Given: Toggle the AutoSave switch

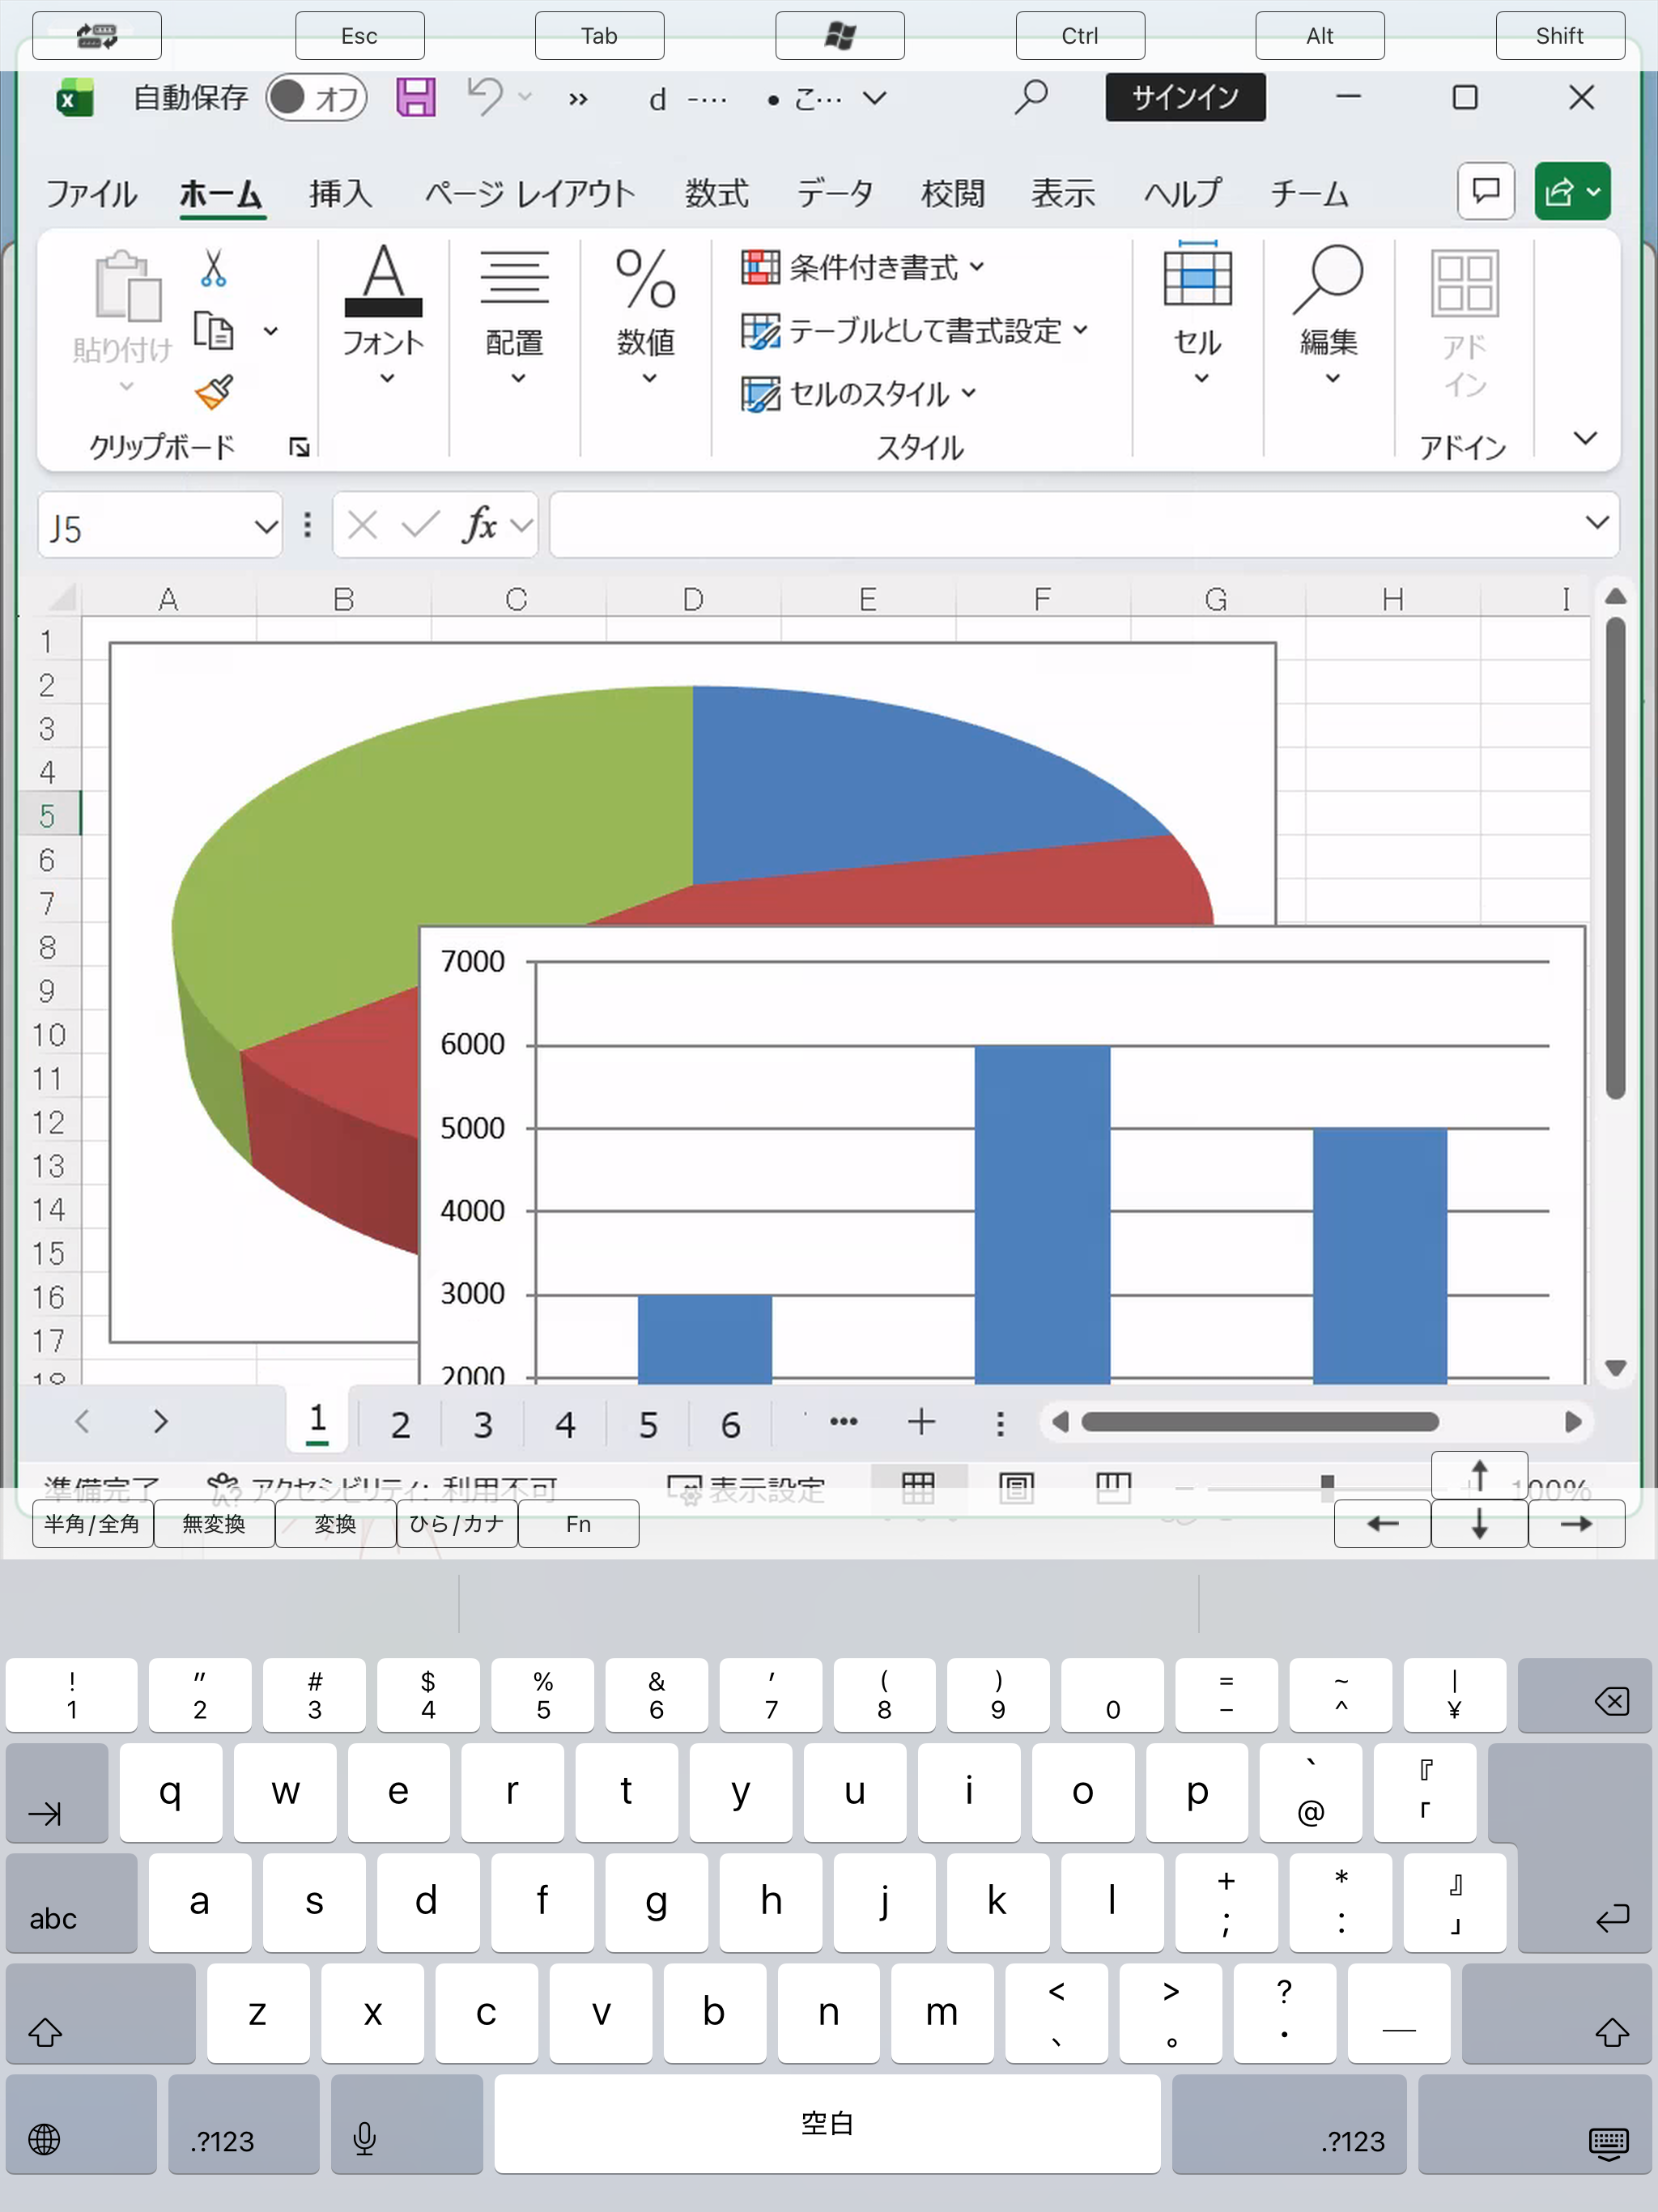Looking at the screenshot, I should click(316, 98).
